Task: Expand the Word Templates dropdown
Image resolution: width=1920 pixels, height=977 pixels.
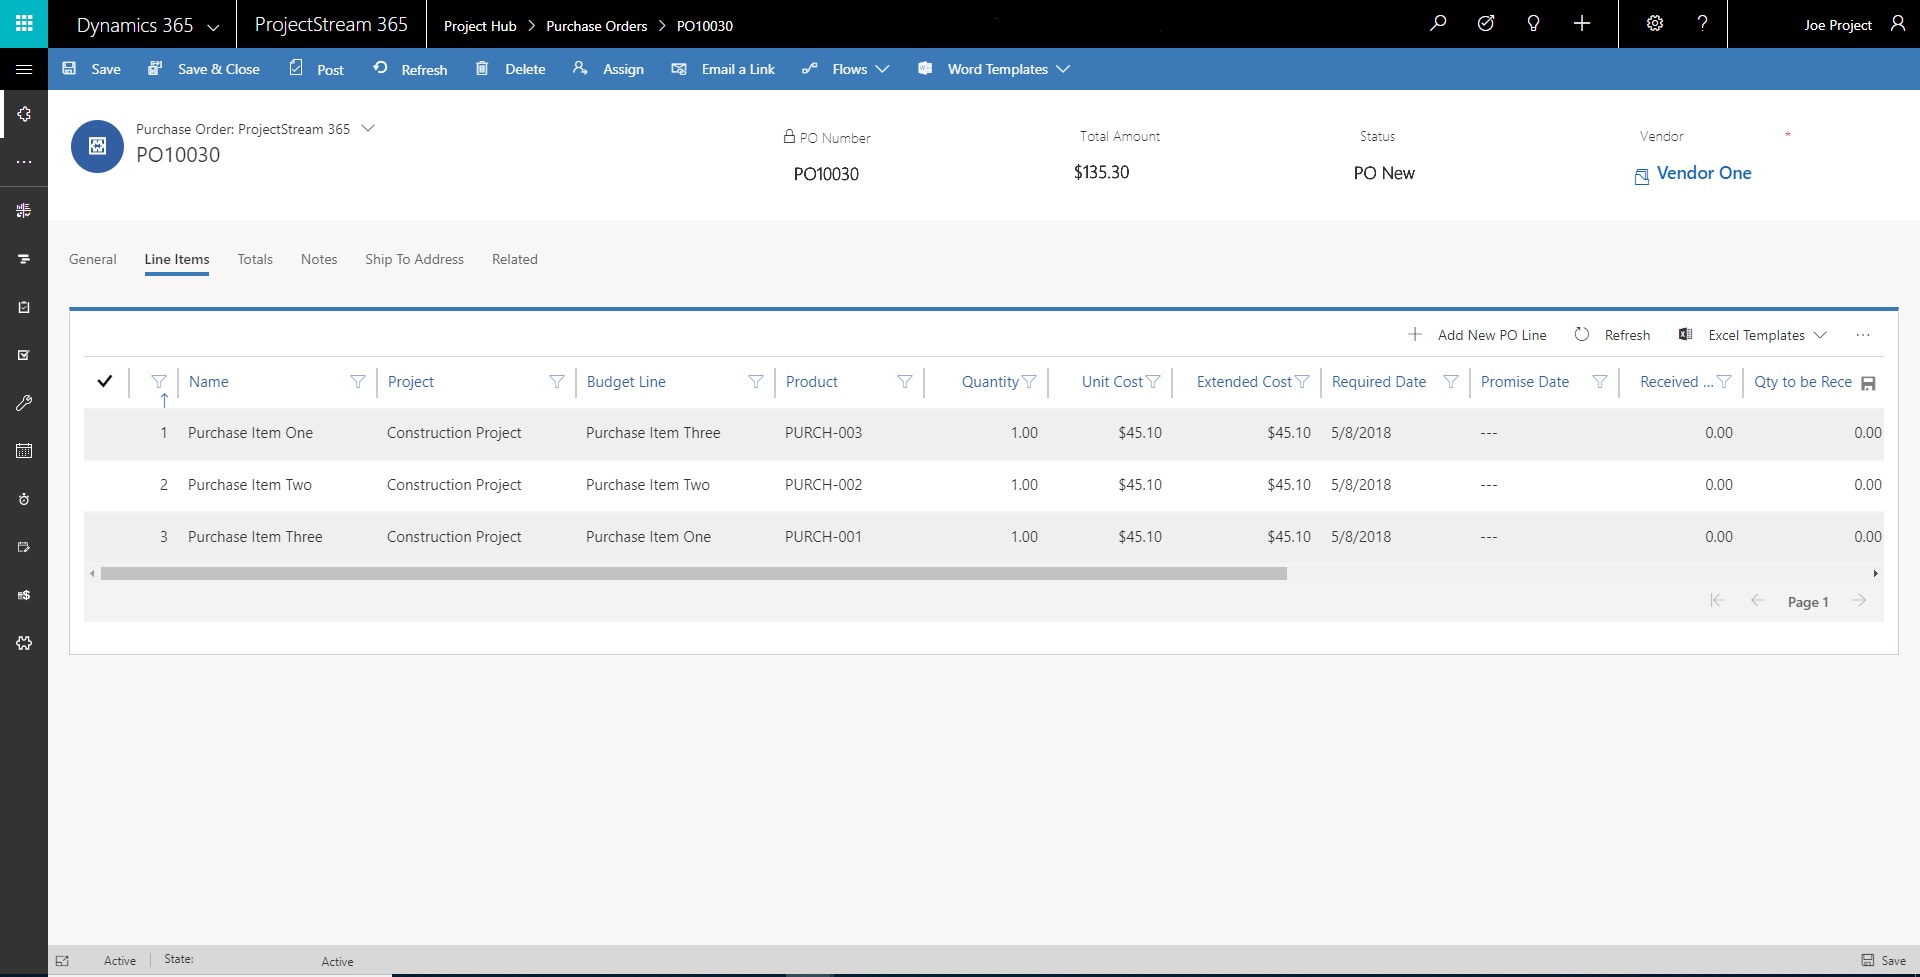Action: (x=1063, y=69)
